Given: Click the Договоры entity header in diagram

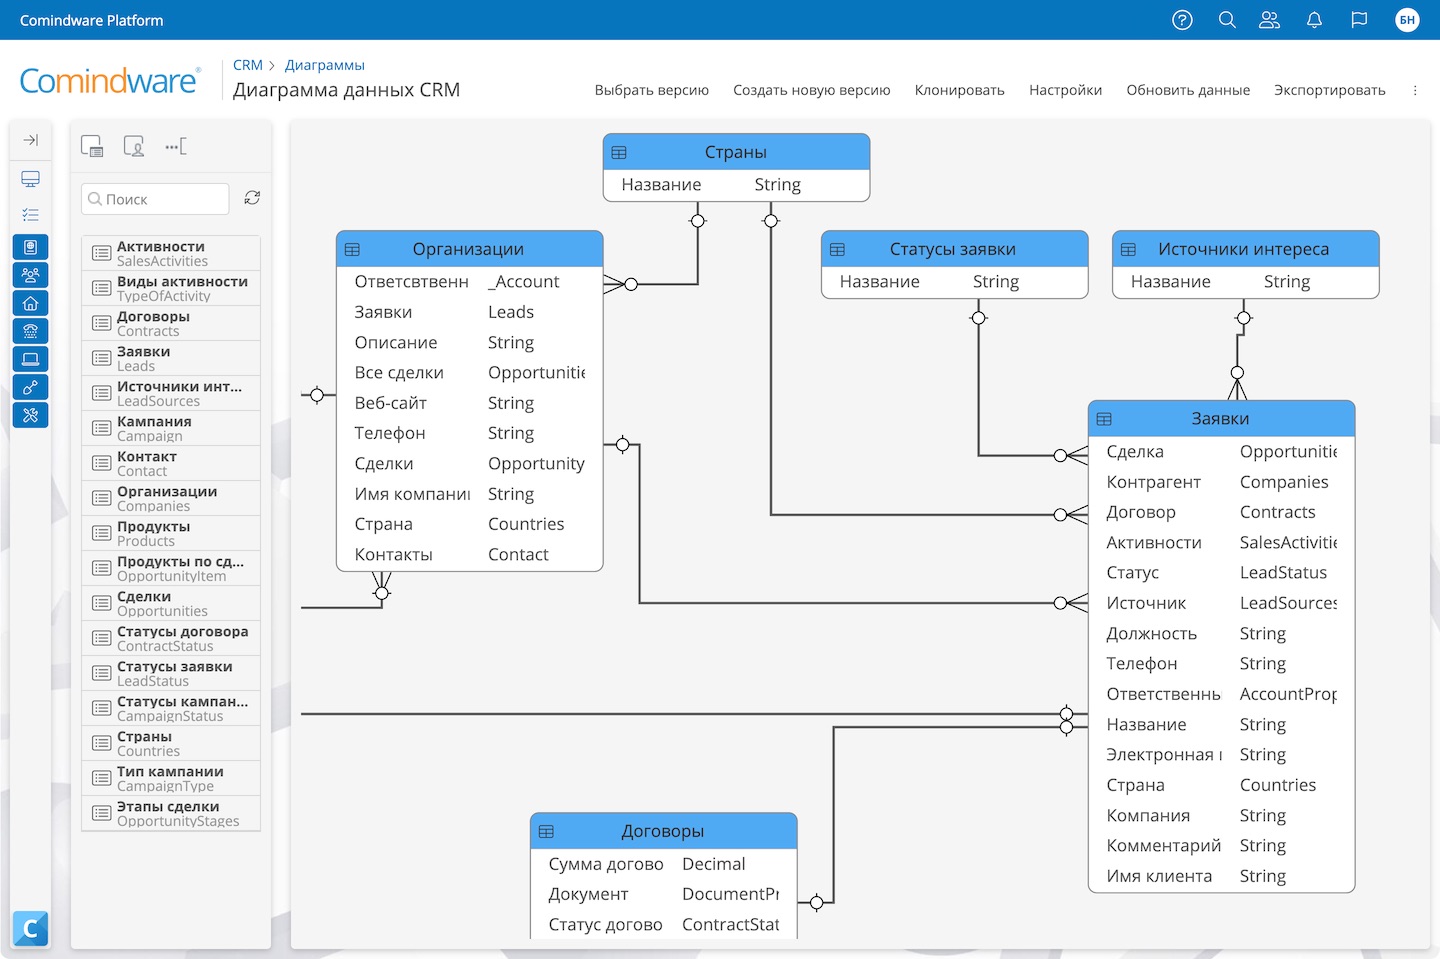Looking at the screenshot, I should [663, 831].
